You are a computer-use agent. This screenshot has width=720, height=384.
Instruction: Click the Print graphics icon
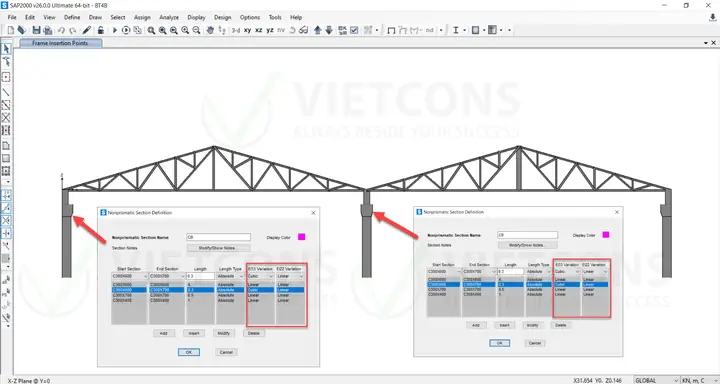pyautogui.click(x=47, y=30)
